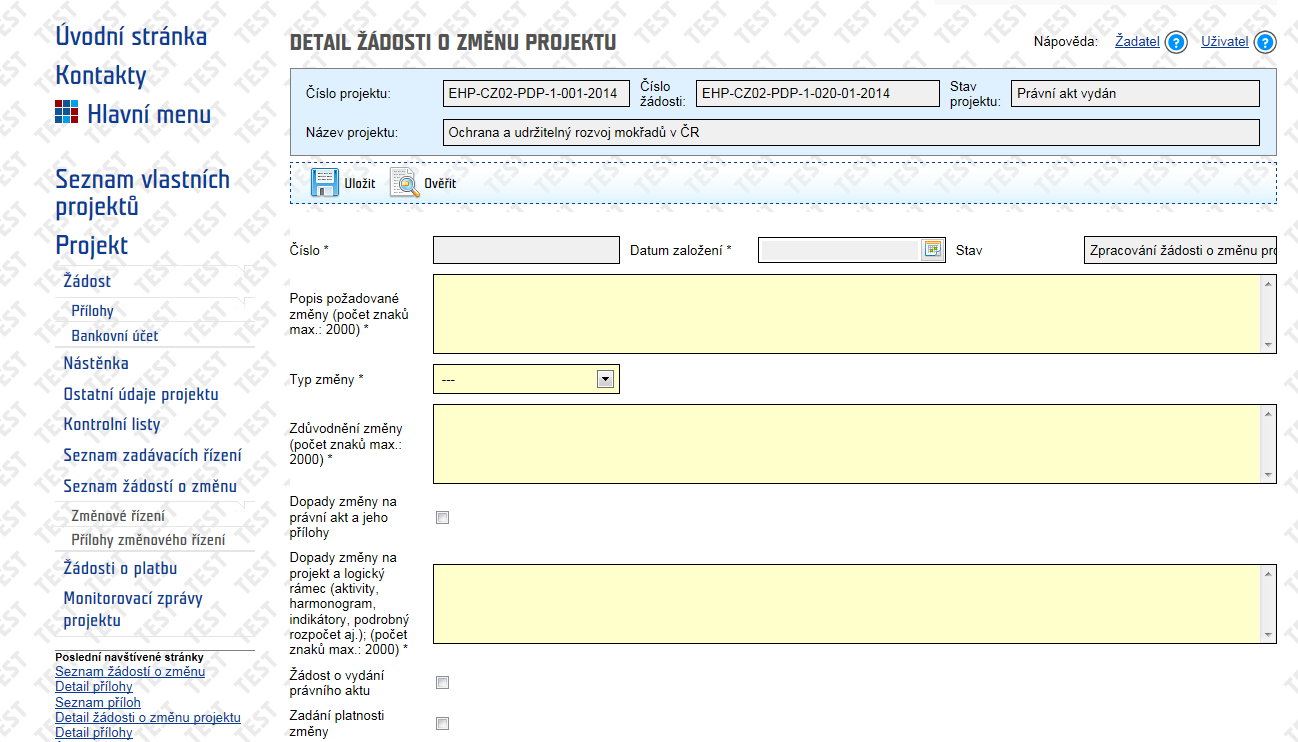
Task: Click the Stav field showing Zpracování žádosti
Action: (1180, 250)
